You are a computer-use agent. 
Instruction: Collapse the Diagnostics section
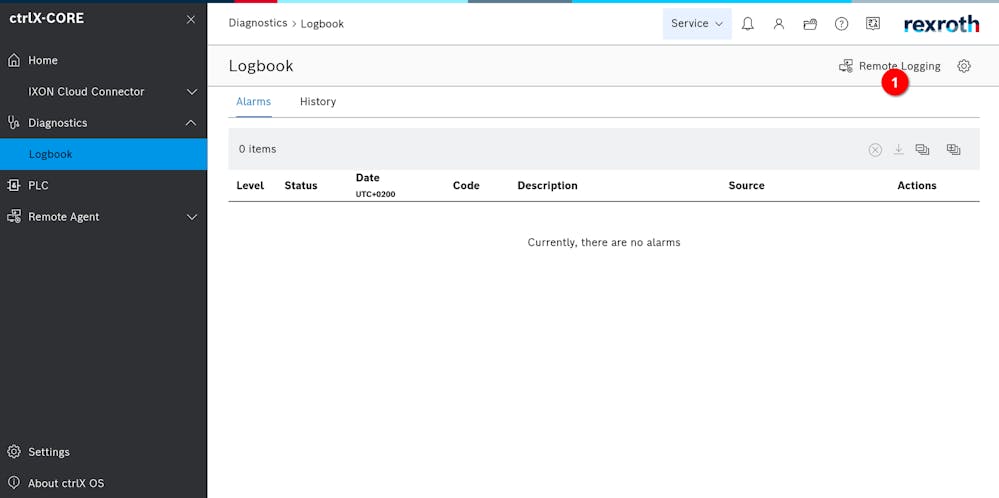192,123
